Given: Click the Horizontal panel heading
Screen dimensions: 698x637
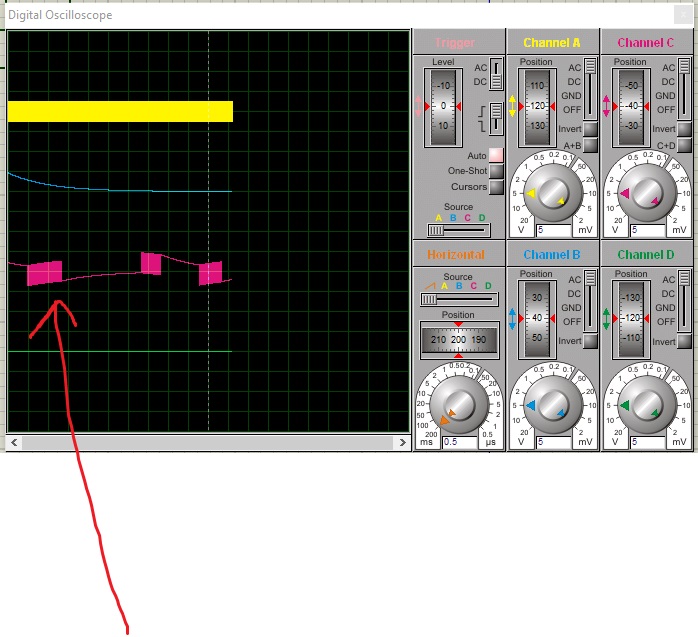Looking at the screenshot, I should pos(456,255).
